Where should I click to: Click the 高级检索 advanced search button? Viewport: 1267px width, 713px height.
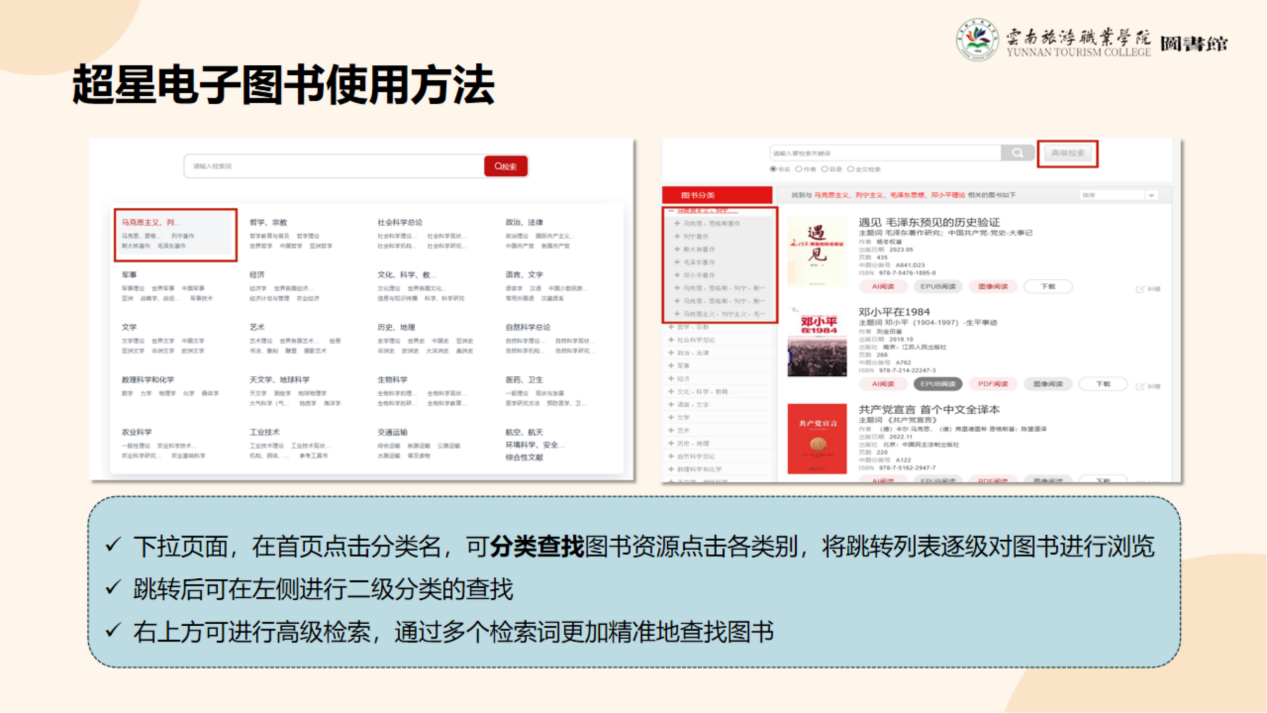[1067, 153]
